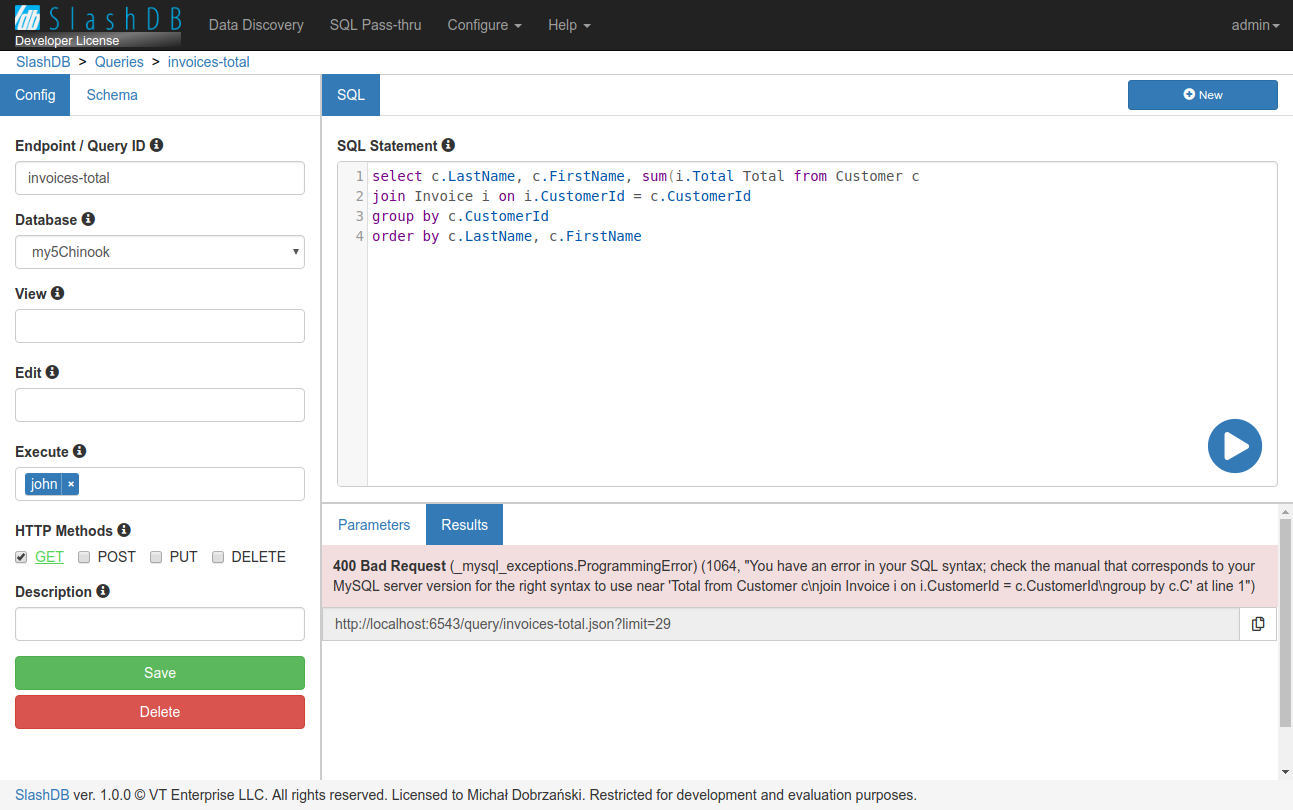The height and width of the screenshot is (810, 1293).
Task: Enable the POST HTTP method
Action: tap(84, 557)
